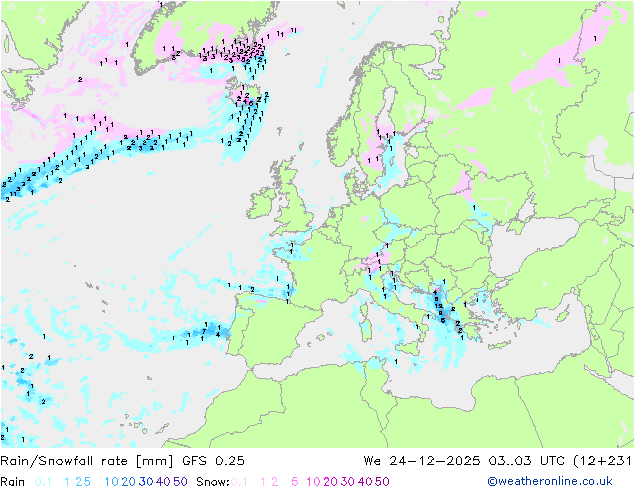Select the snow legend value 0.1

[239, 482]
